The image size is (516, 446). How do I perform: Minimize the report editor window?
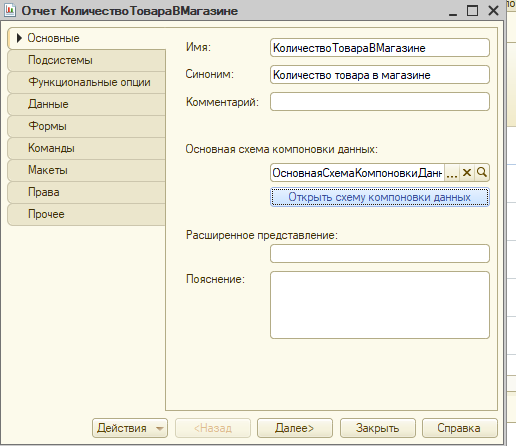pos(453,11)
